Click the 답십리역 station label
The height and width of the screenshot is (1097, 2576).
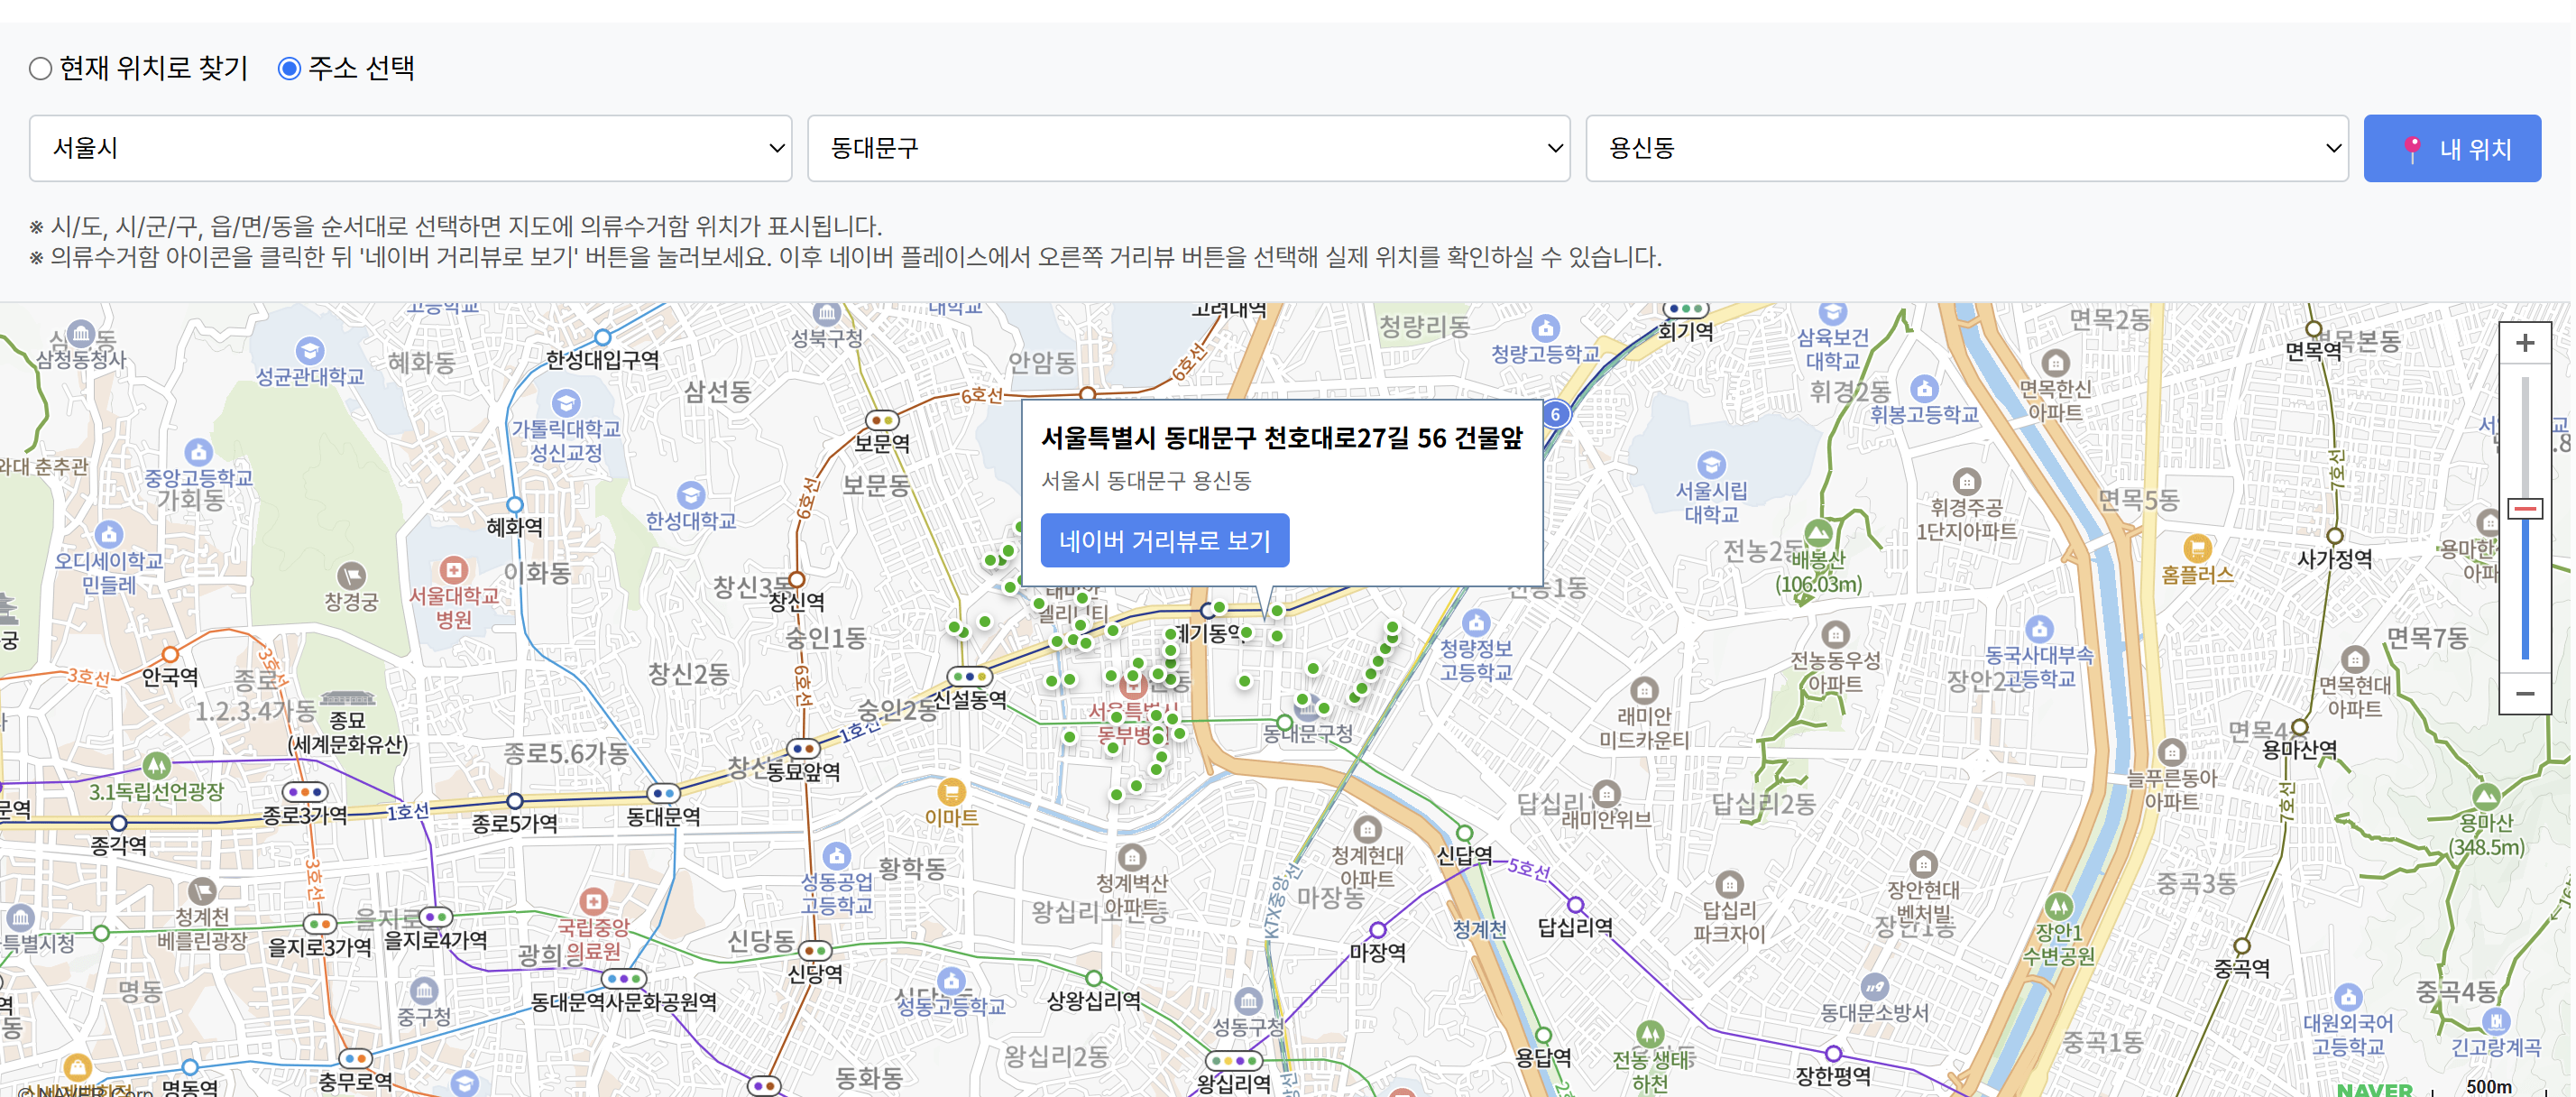[1575, 927]
